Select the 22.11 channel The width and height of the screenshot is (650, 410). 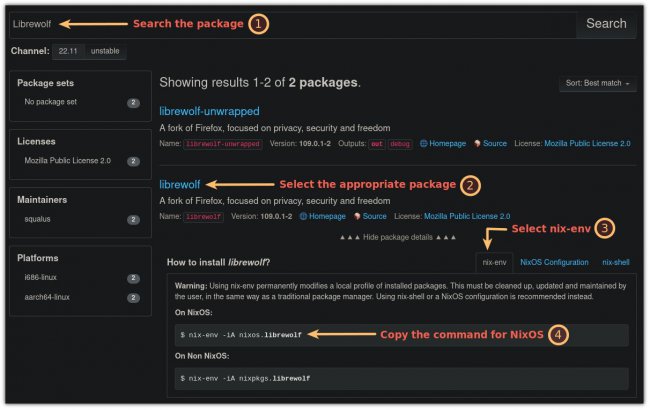[x=68, y=51]
